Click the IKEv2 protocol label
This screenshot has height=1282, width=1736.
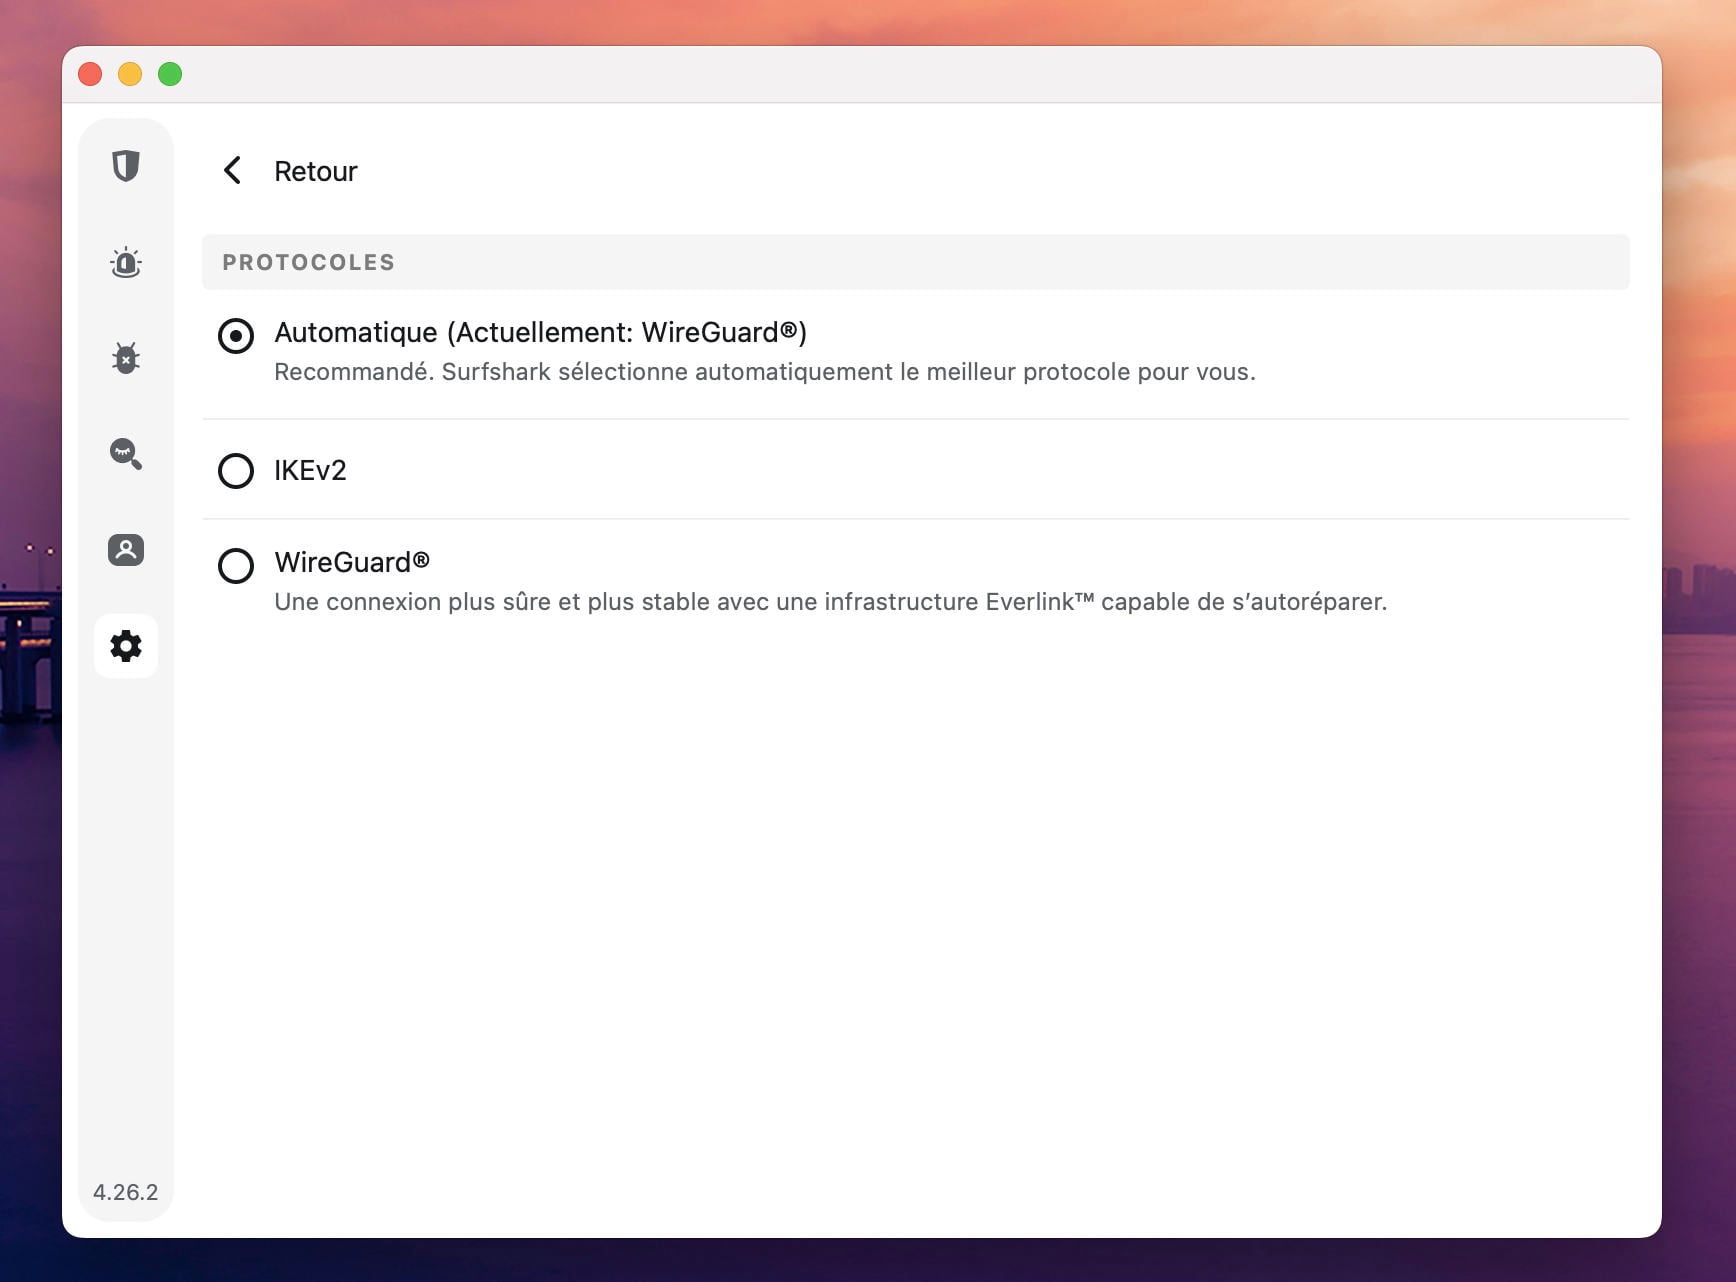[310, 470]
